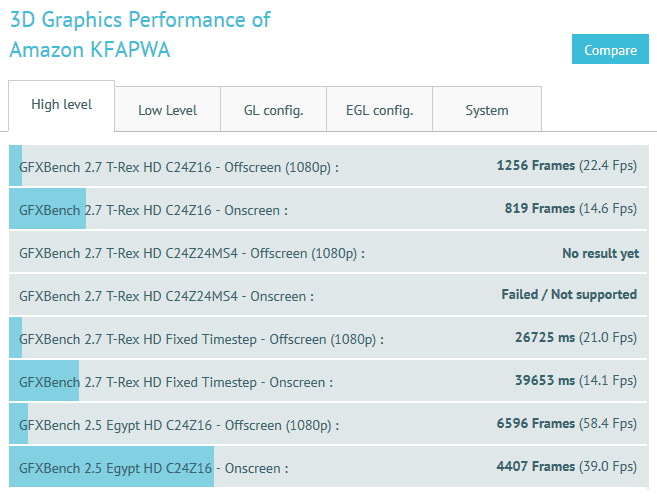The height and width of the screenshot is (498, 657).
Task: Click T-Rex HD Fixed Timestep Onscreen test label
Action: click(176, 382)
